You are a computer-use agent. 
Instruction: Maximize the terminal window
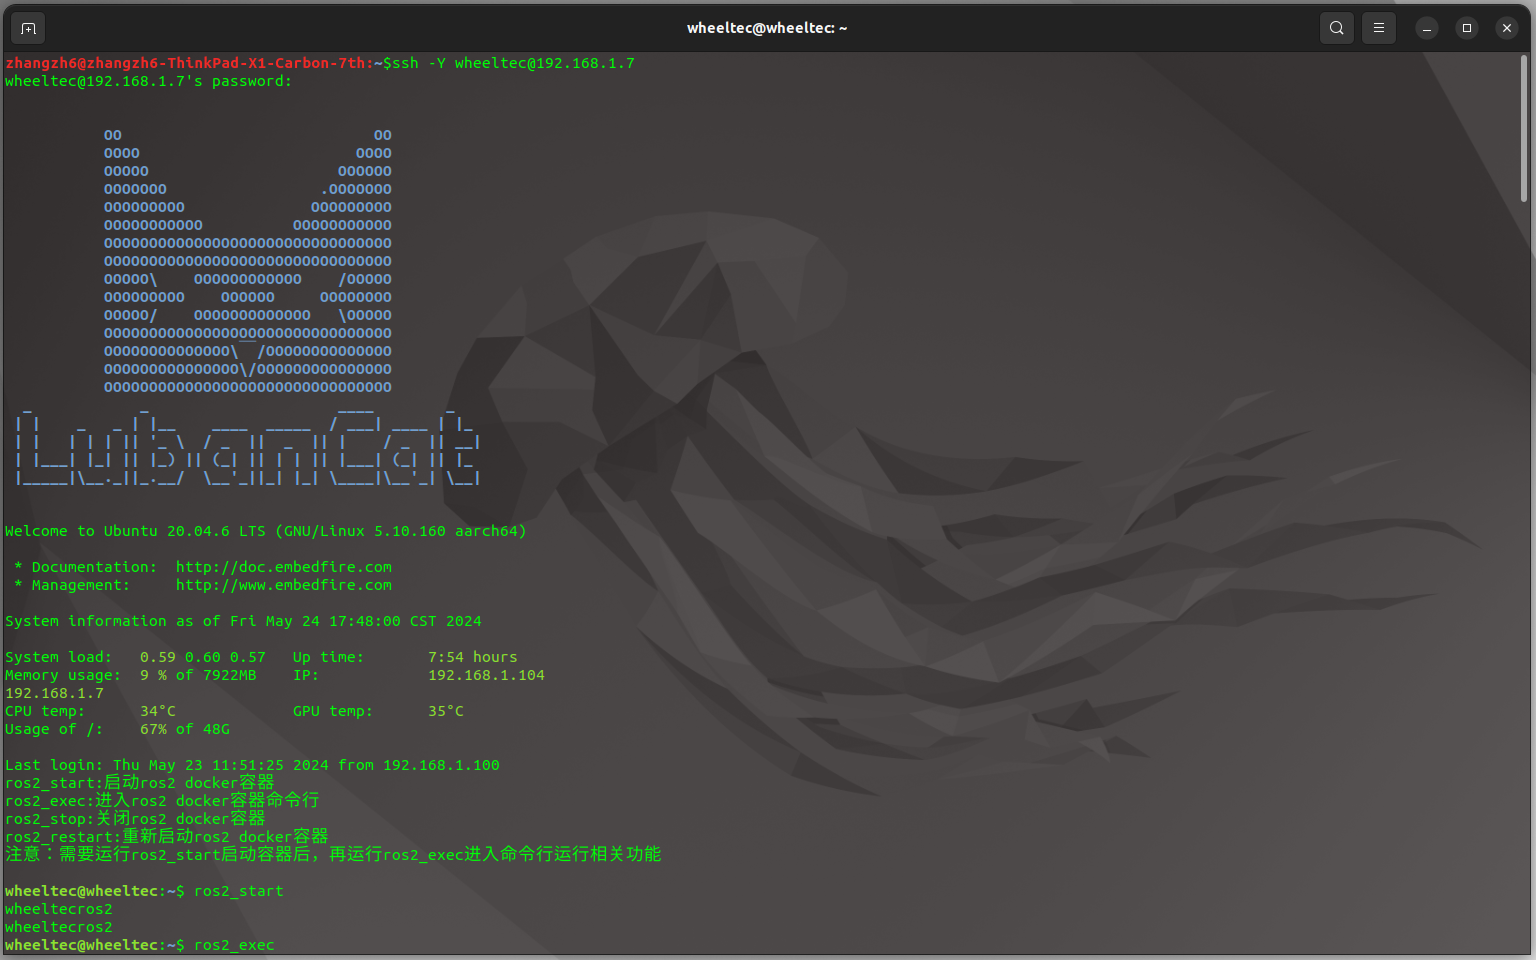tap(1467, 28)
